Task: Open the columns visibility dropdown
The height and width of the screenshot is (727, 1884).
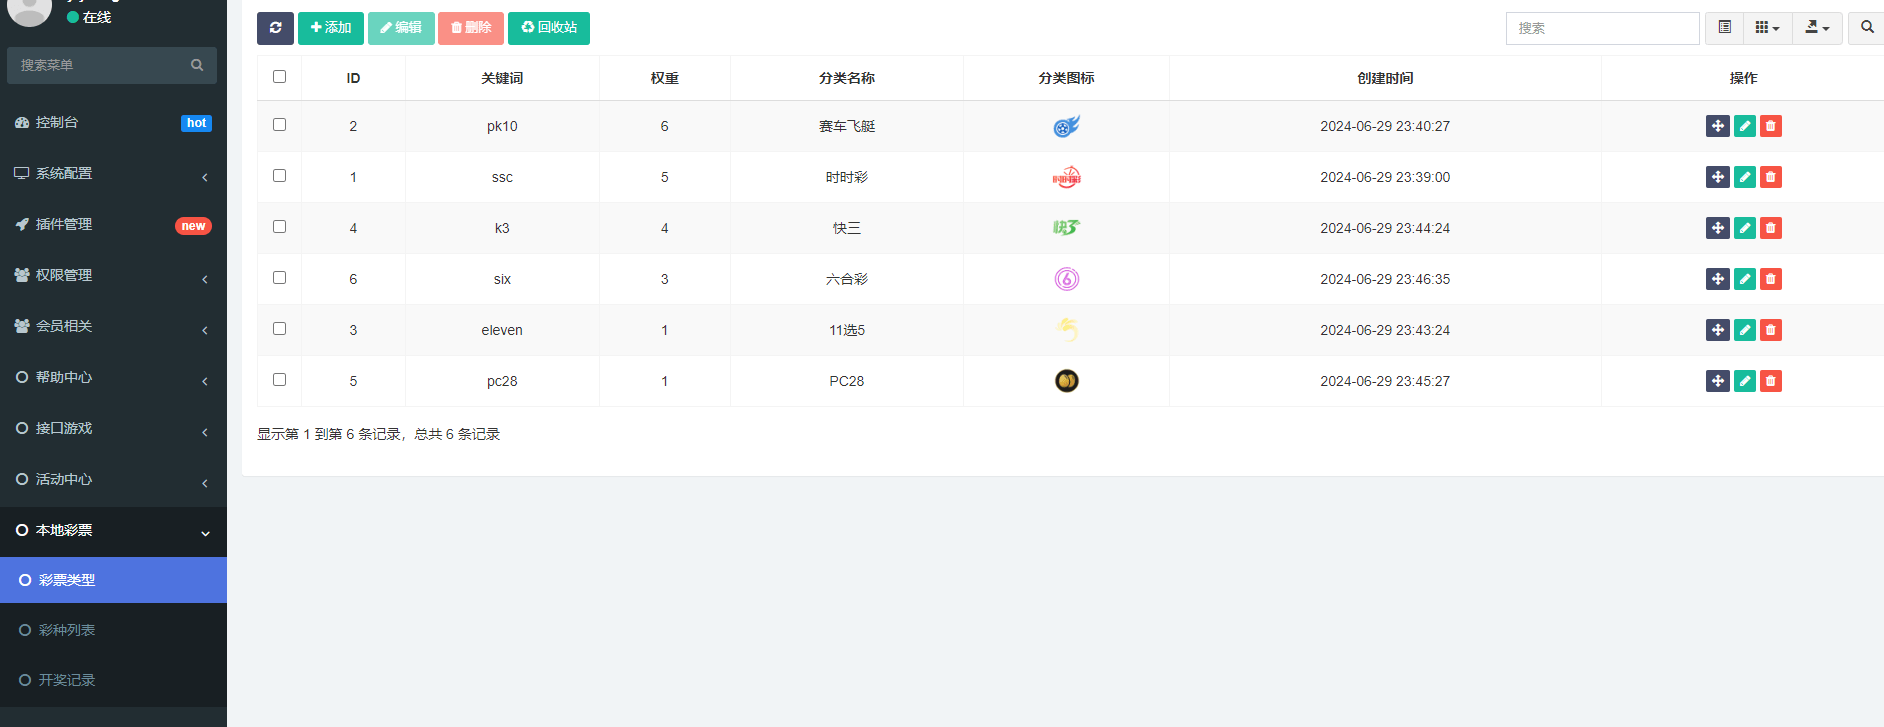Action: [x=1767, y=28]
